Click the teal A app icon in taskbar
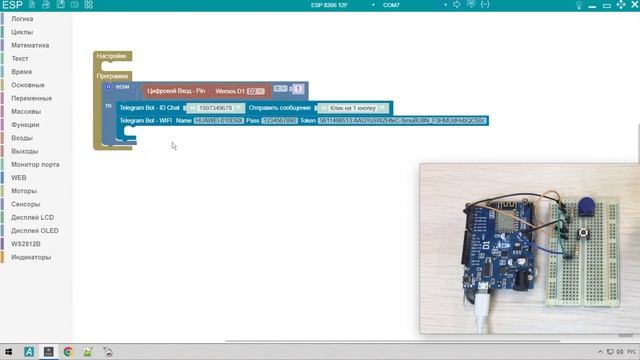The width and height of the screenshot is (640, 360). point(29,352)
